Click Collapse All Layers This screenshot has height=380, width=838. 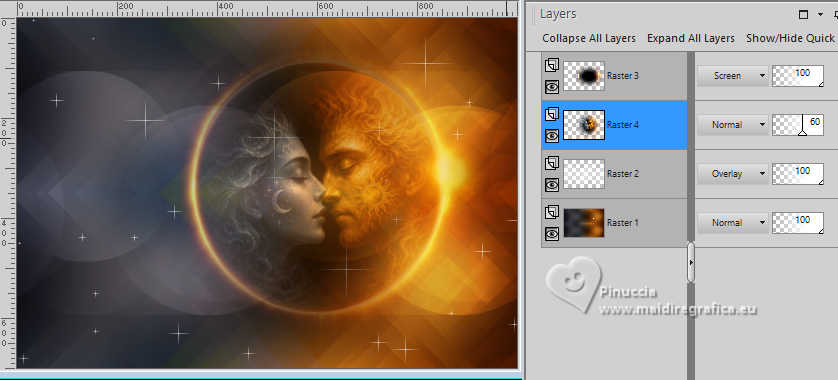pyautogui.click(x=589, y=38)
